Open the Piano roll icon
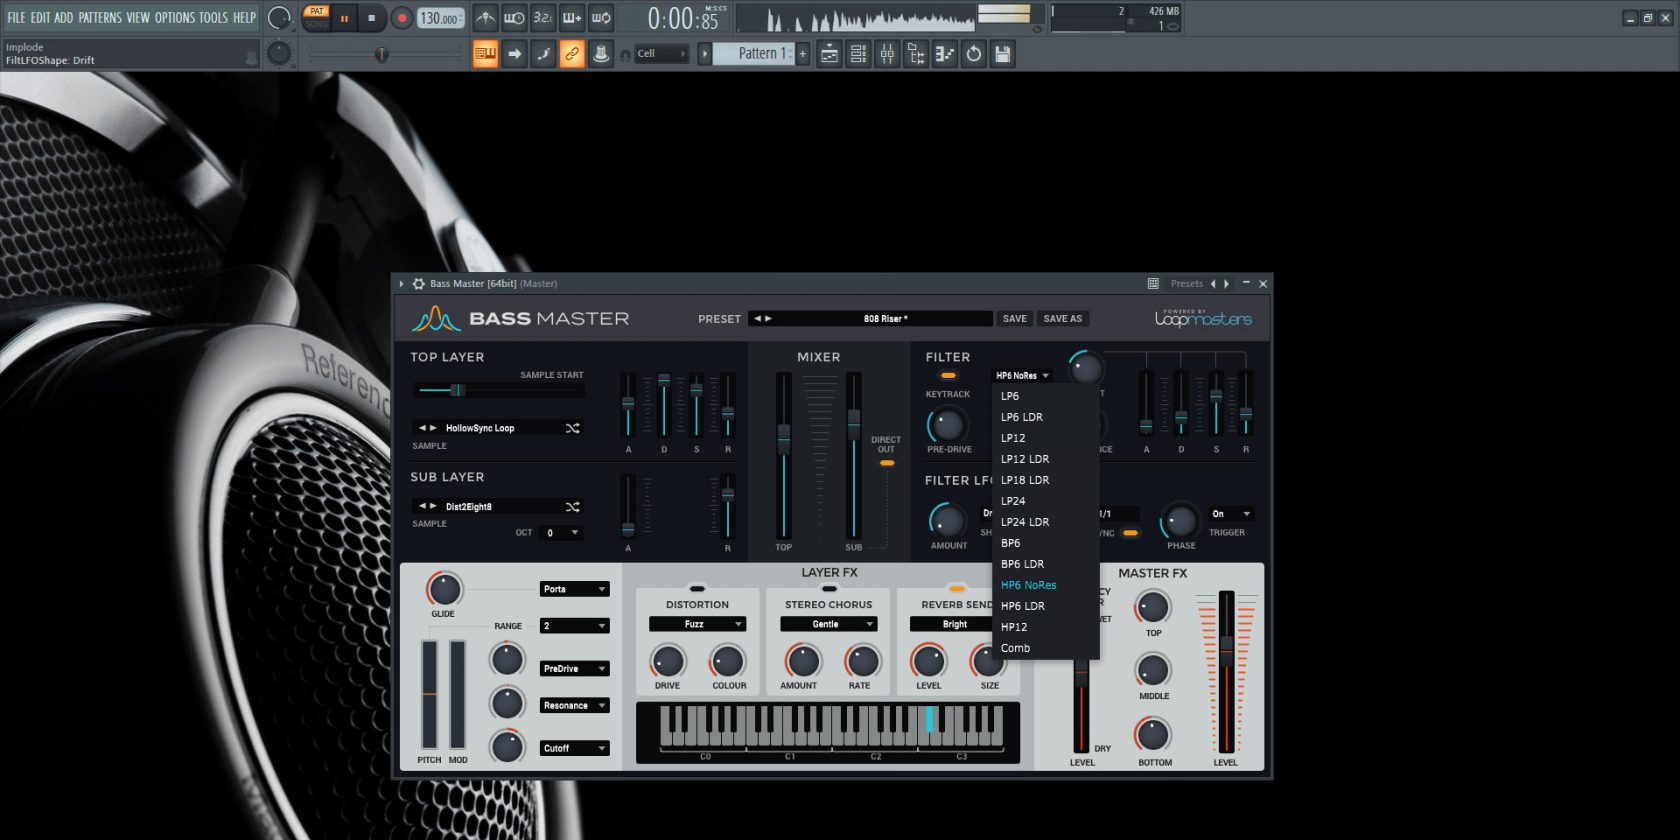This screenshot has height=840, width=1680. (x=945, y=54)
